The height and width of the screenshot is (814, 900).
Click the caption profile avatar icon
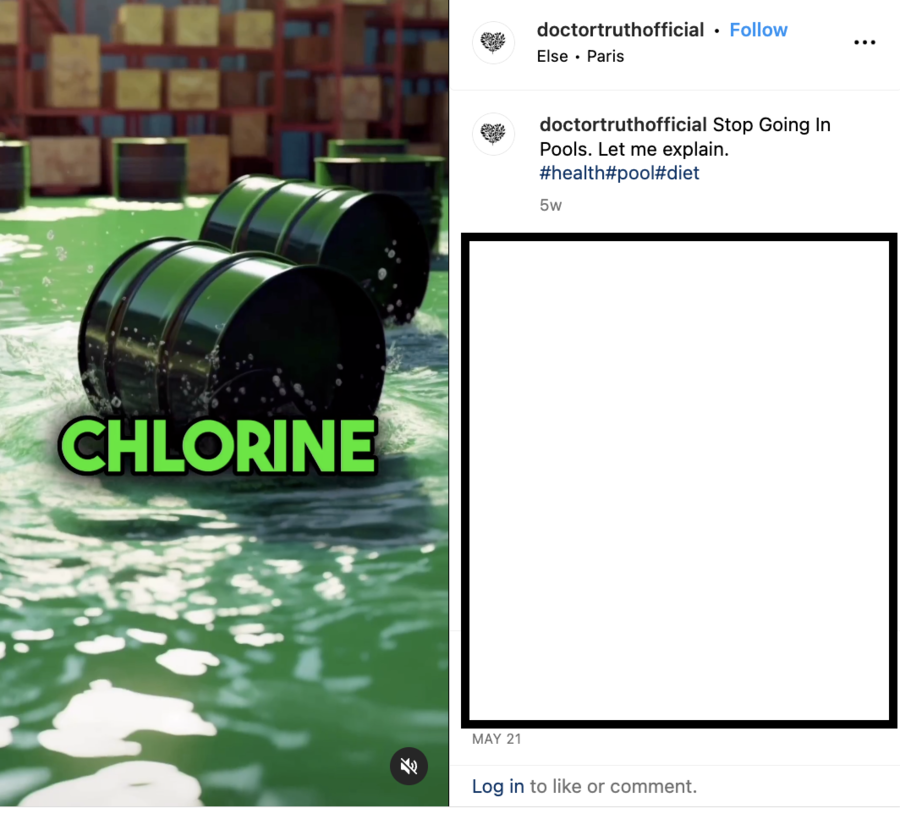(x=493, y=134)
